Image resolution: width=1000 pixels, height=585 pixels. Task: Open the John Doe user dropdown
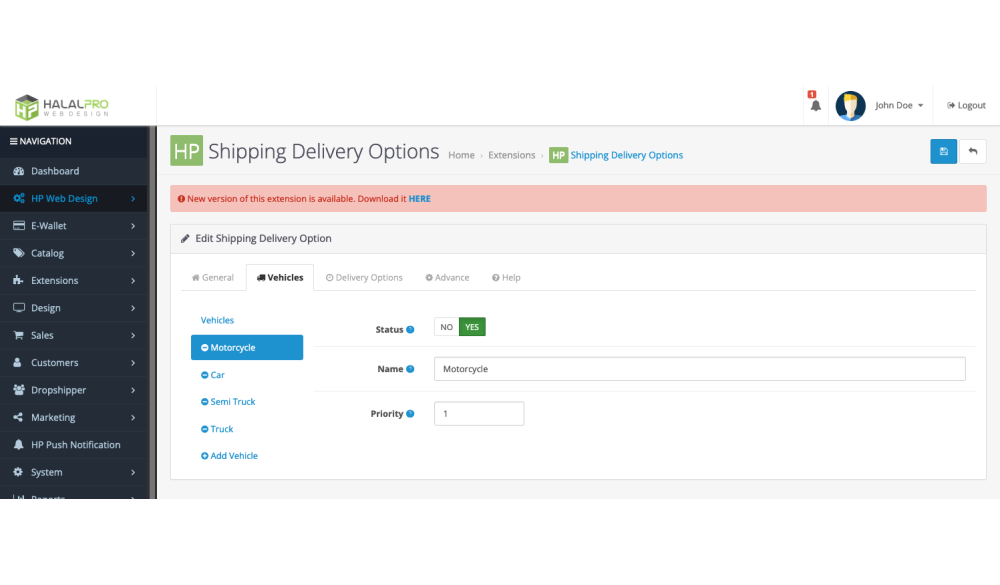click(x=899, y=105)
